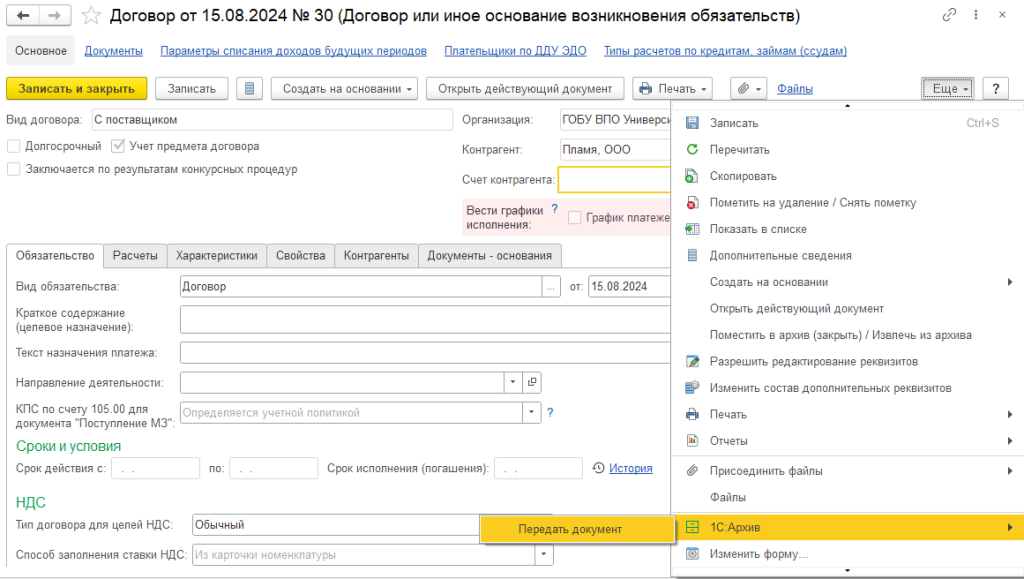Image resolution: width=1024 pixels, height=579 pixels.
Task: Go back with the left arrow button
Action: tap(23, 16)
